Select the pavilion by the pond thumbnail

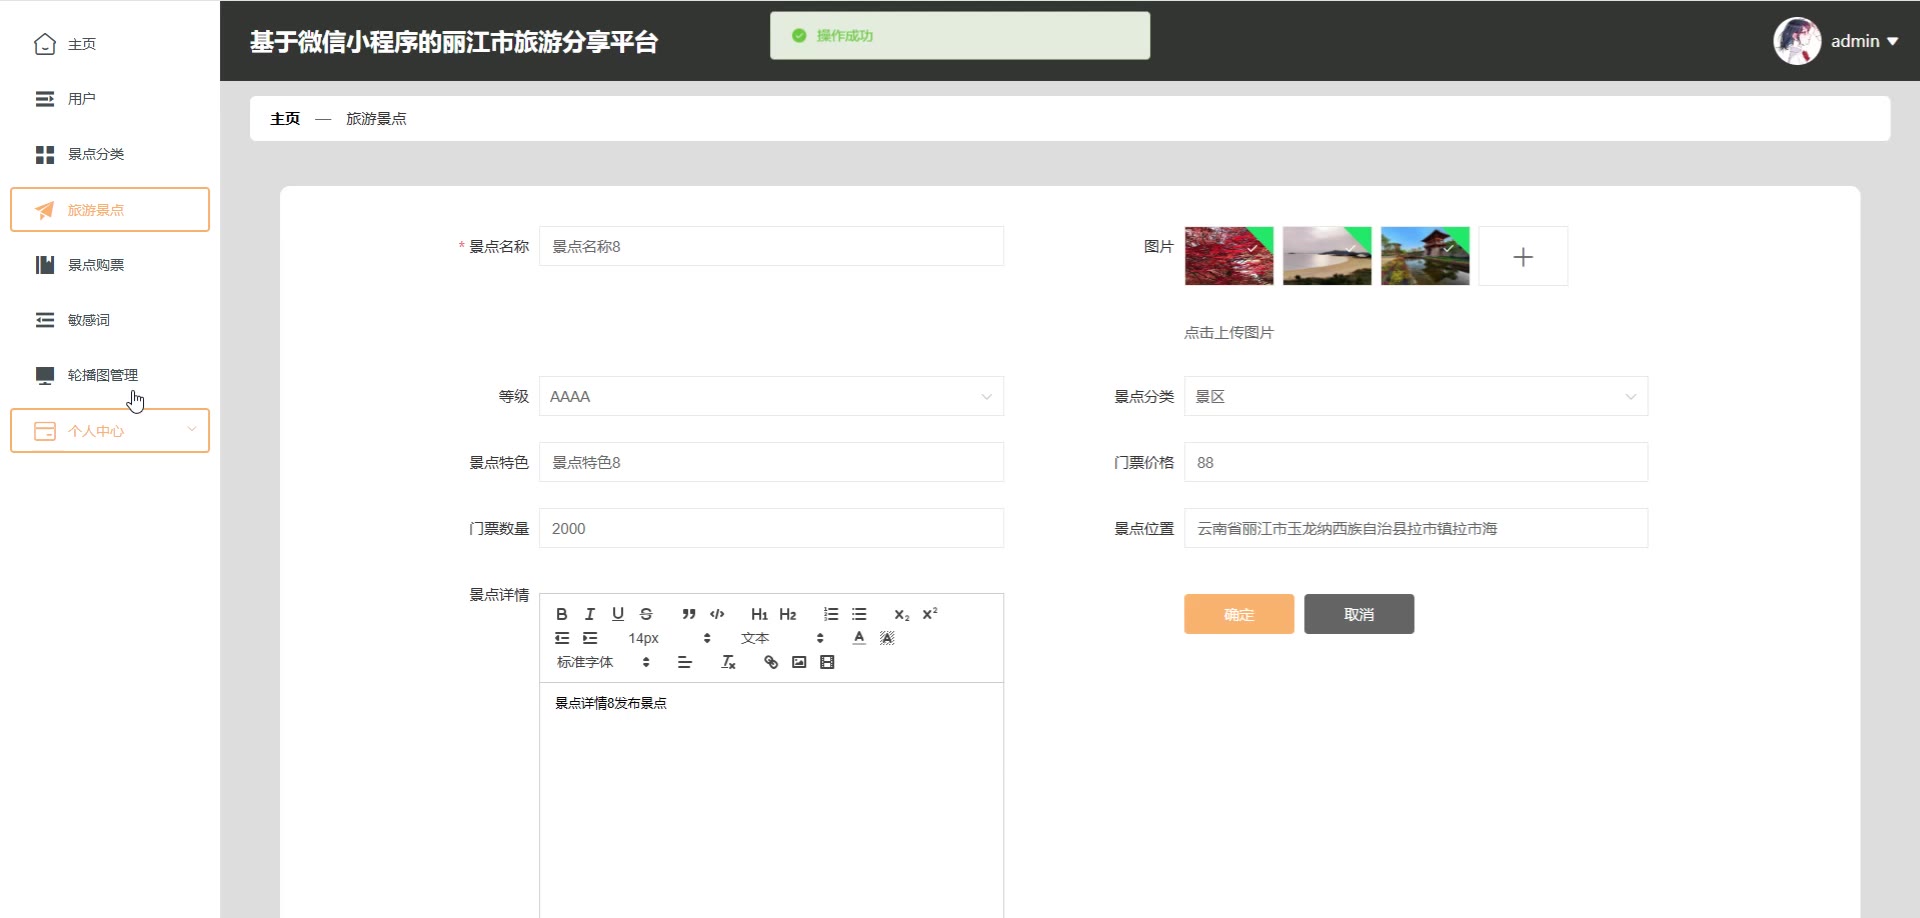coord(1425,256)
